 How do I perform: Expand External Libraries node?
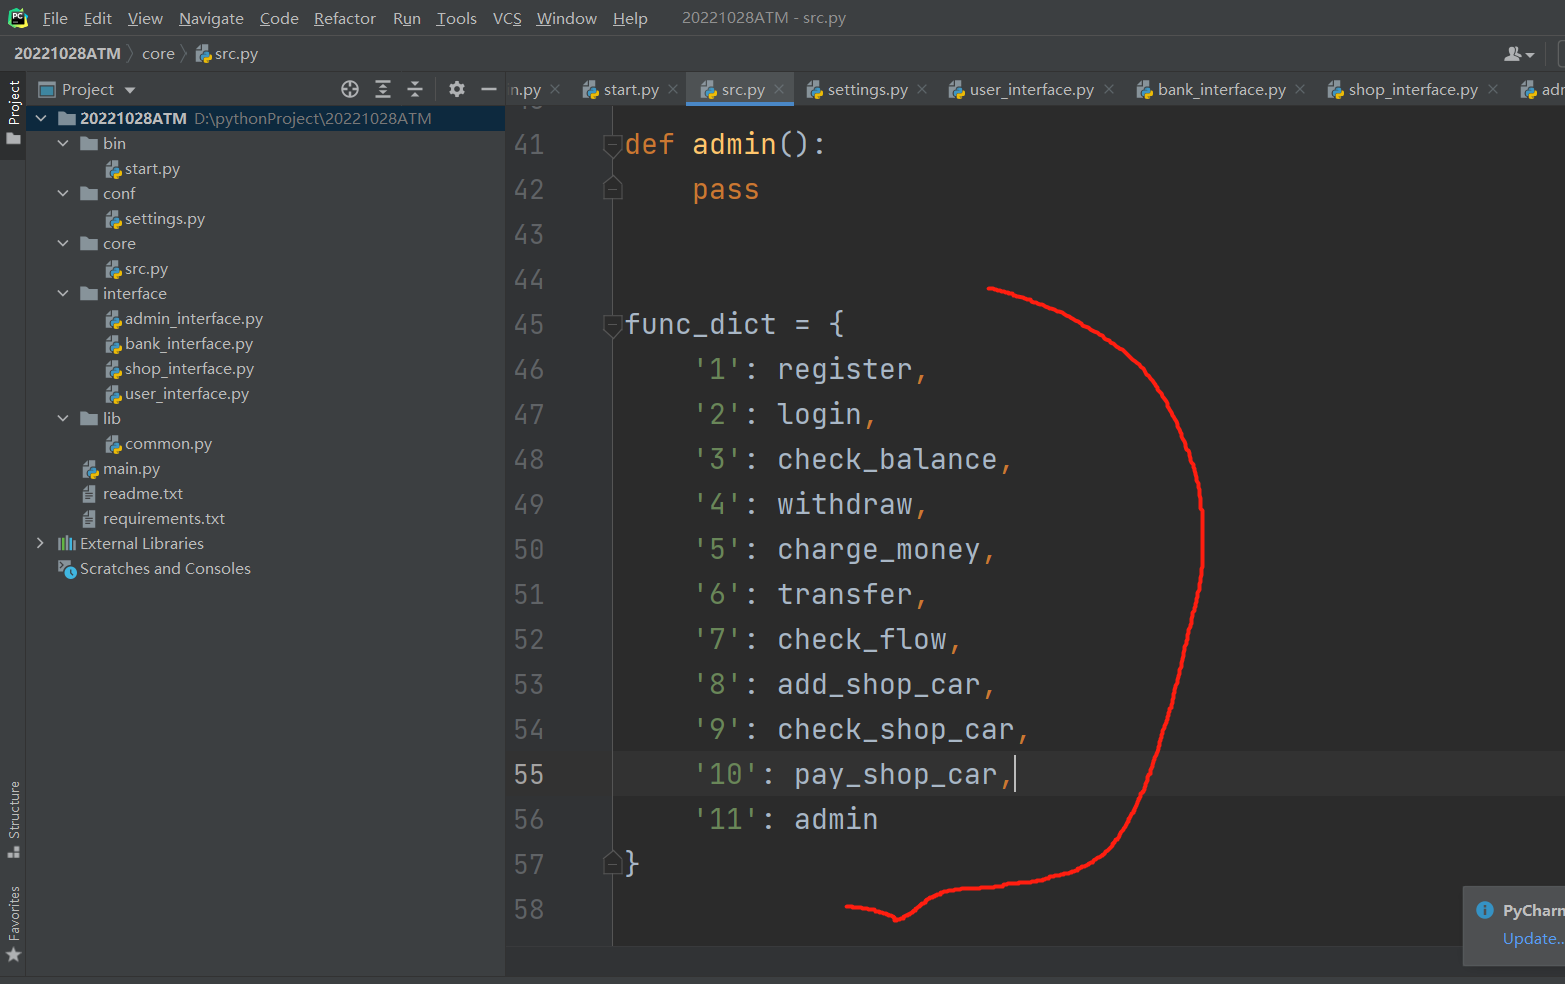point(40,543)
